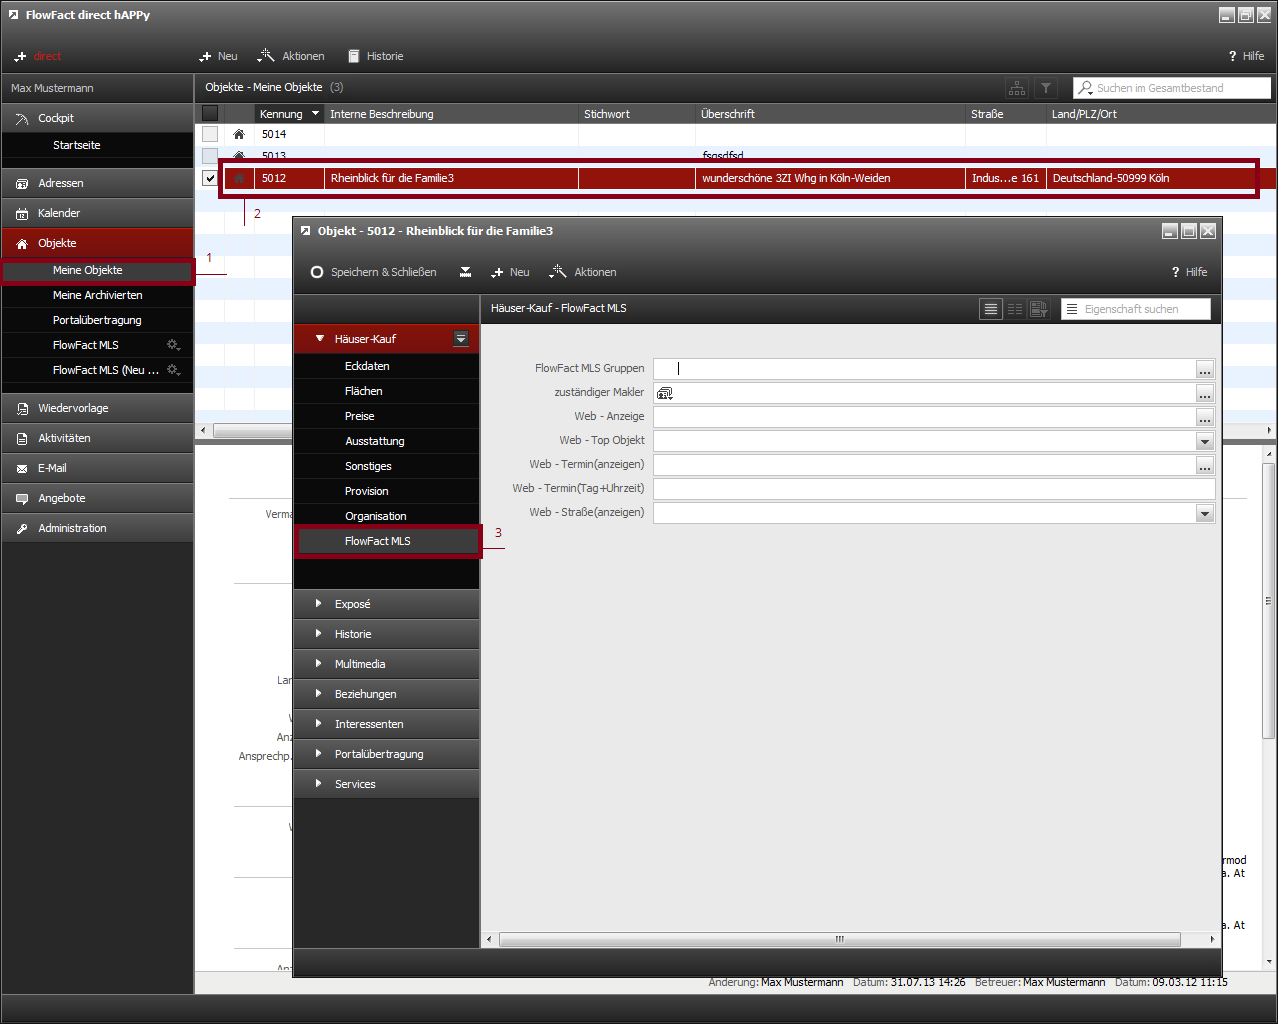Click horizontal scrollbar in Objekt window
Screen dimensions: 1284x1024
click(x=840, y=939)
